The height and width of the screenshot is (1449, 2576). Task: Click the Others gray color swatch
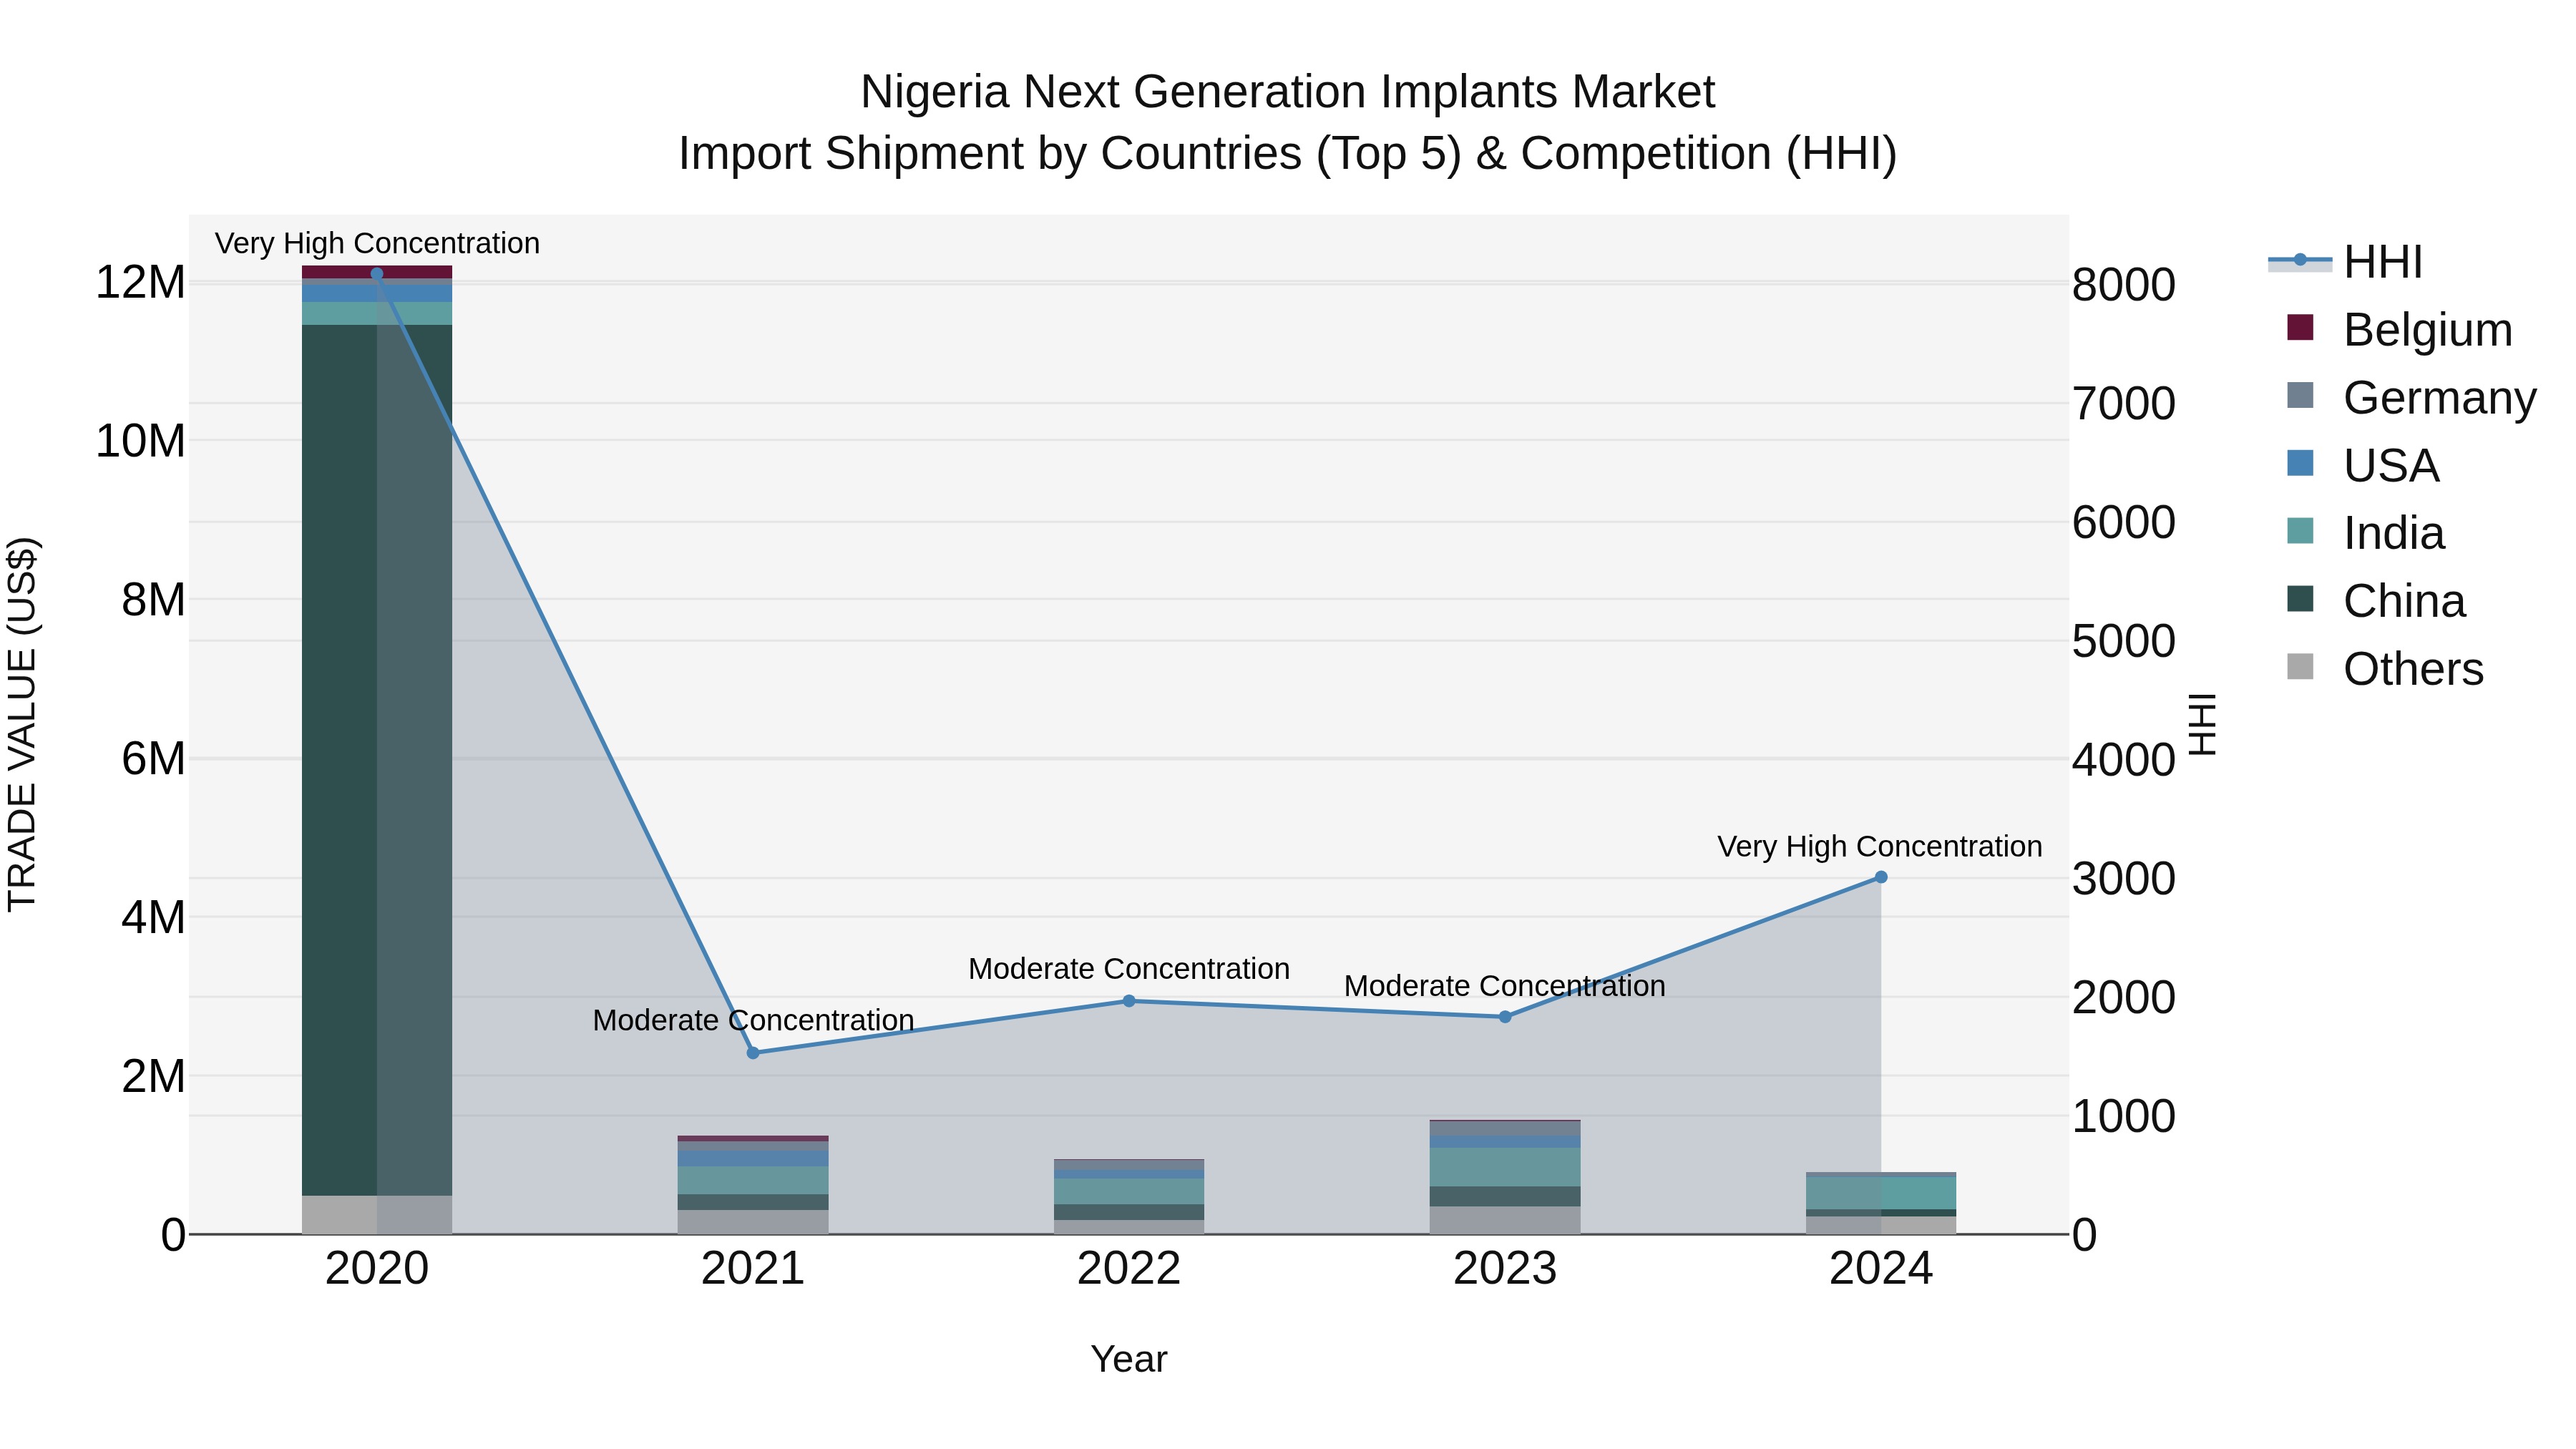click(2300, 667)
